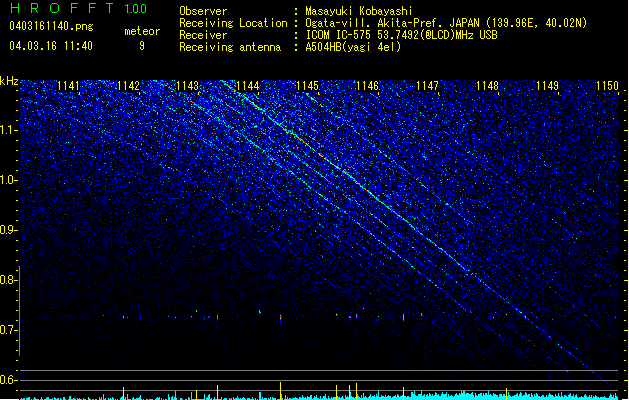This screenshot has width=629, height=400.
Task: Click the receiver text ICOM IC-575
Action: click(339, 35)
